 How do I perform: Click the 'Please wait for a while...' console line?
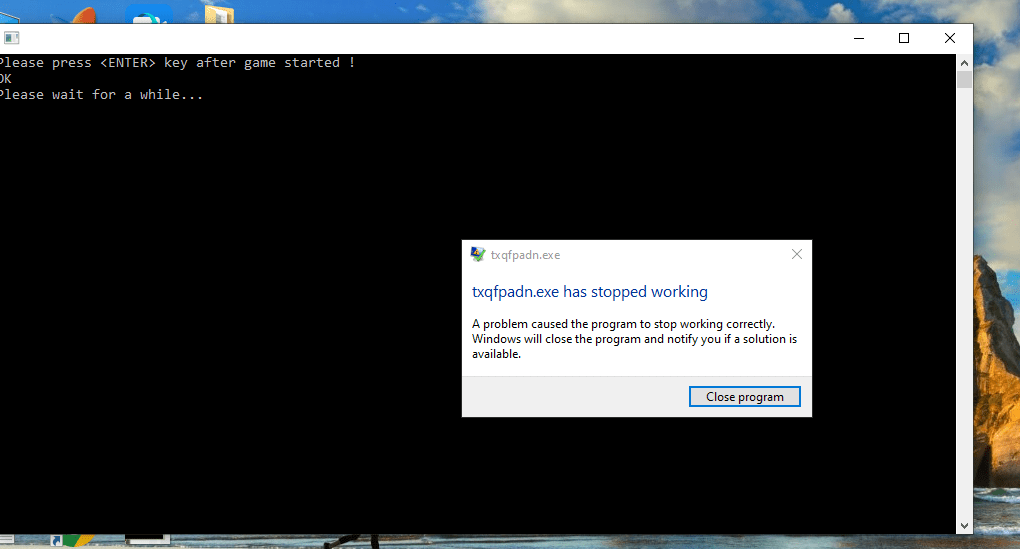[x=101, y=94]
